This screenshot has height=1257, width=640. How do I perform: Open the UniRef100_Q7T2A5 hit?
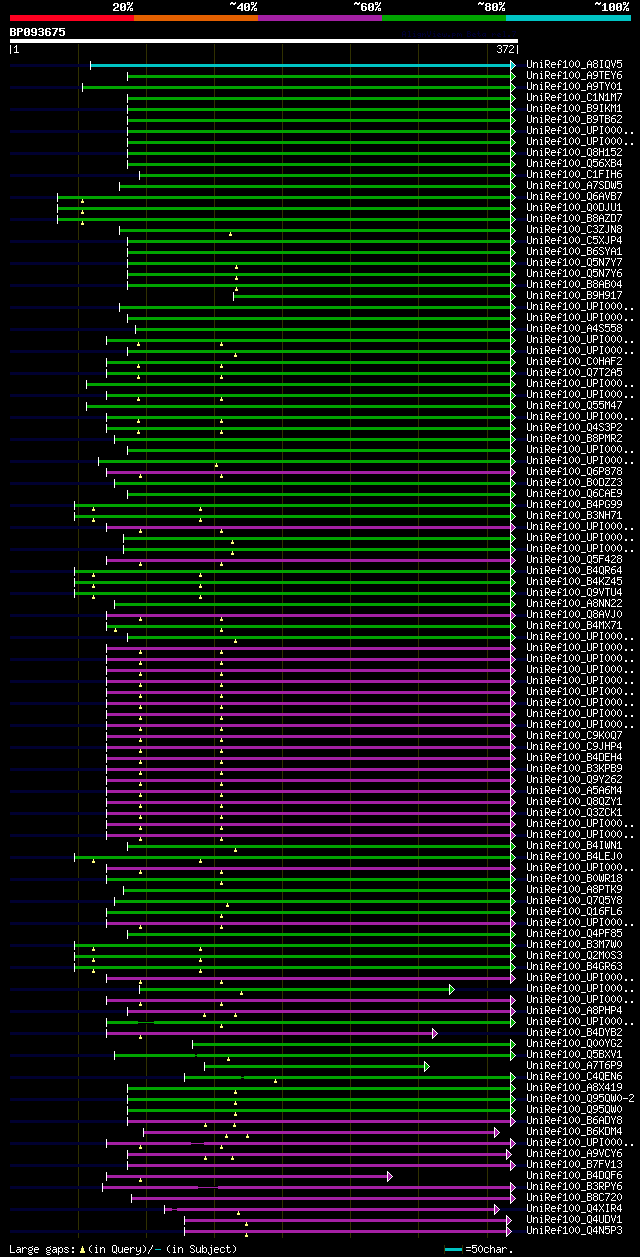tap(574, 372)
